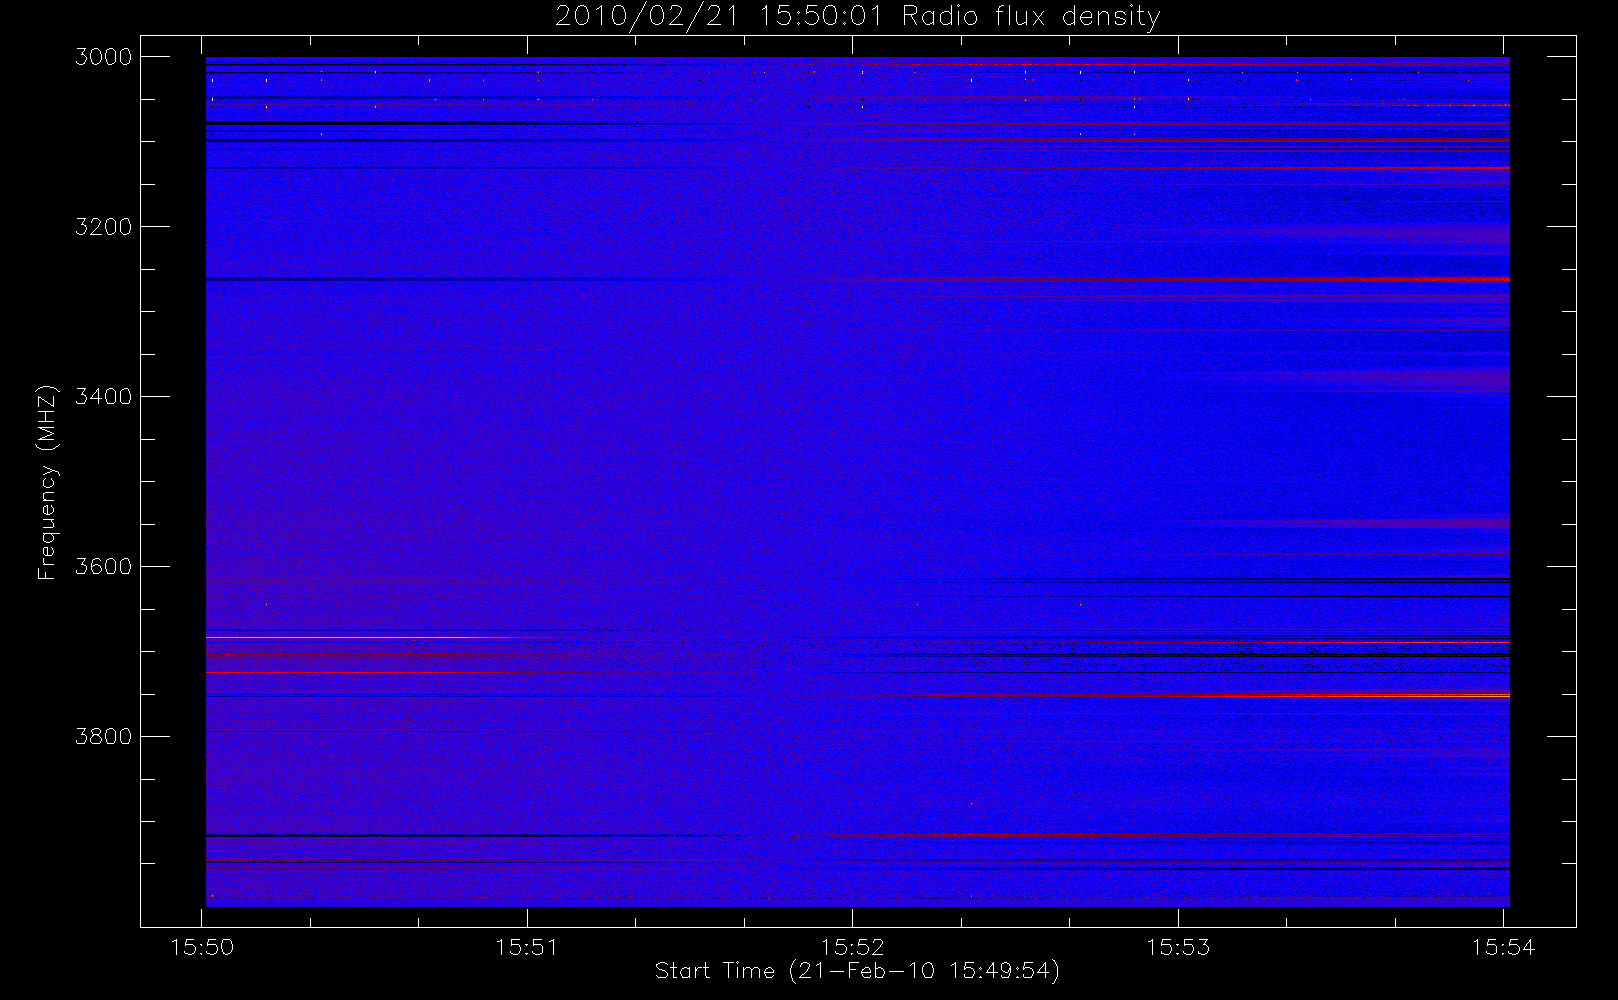This screenshot has height=1000, width=1618.
Task: Click the 3800 frequency tick label
Action: point(104,737)
